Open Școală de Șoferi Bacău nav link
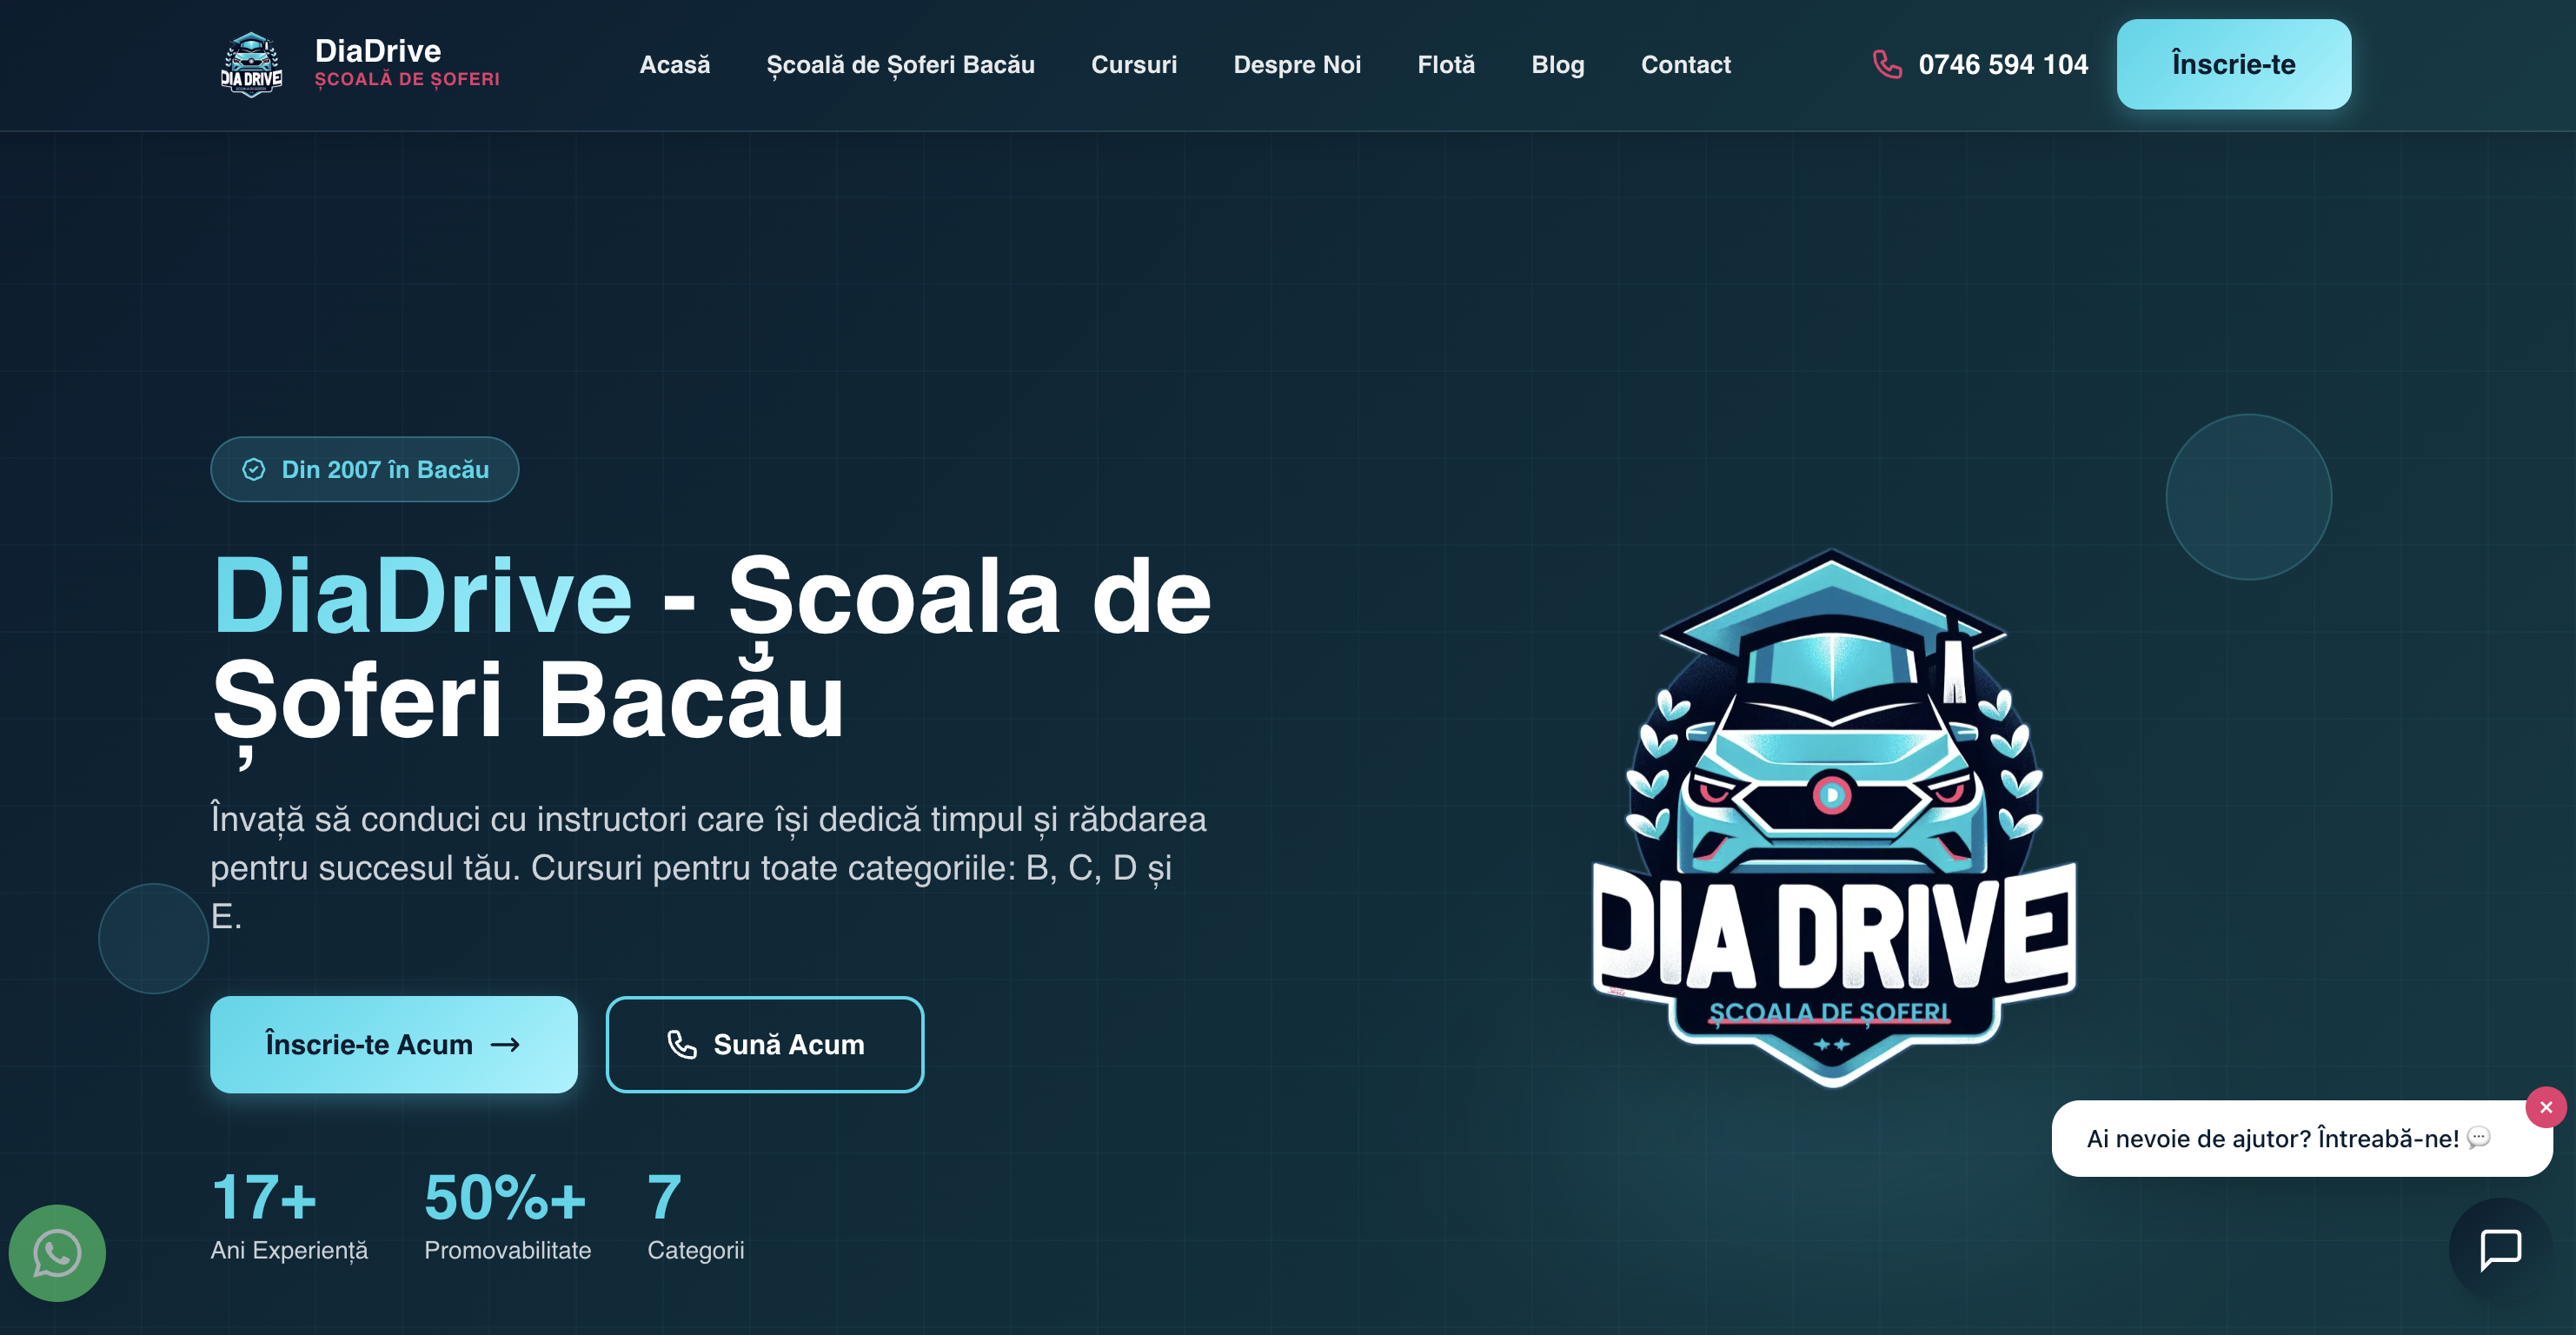The image size is (2576, 1335). (901, 64)
